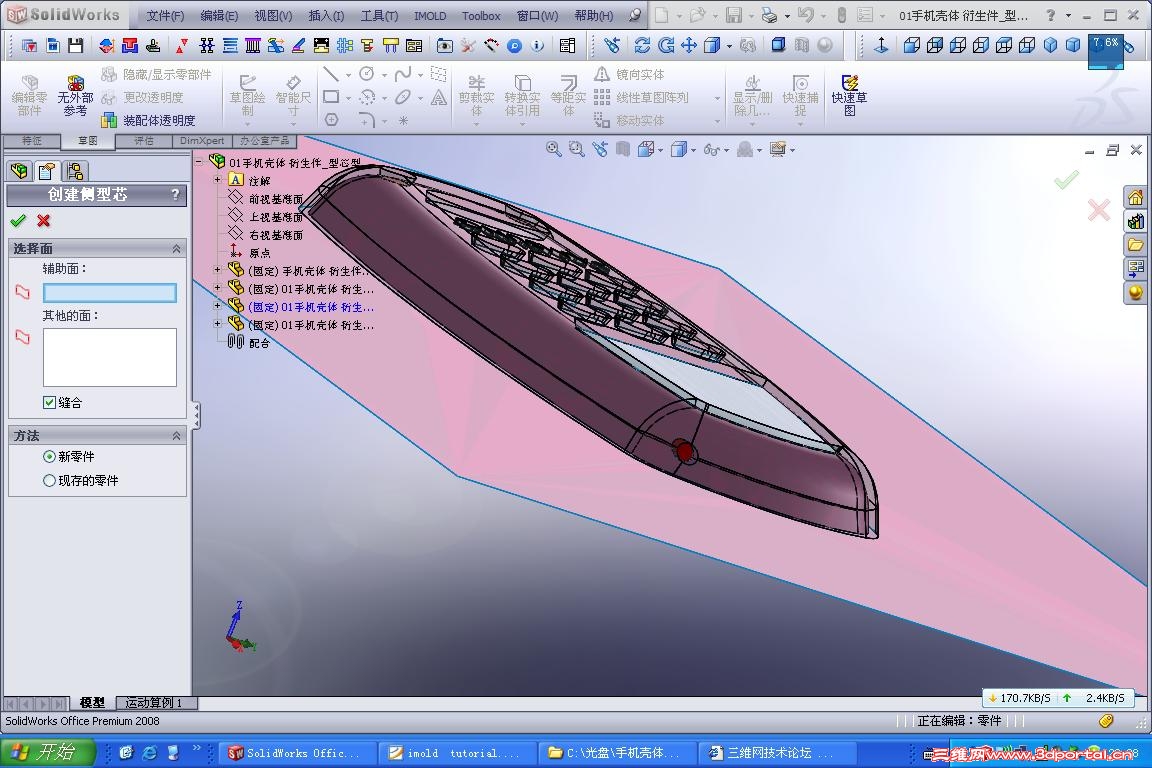Click the IMOLD purple bars icon
The height and width of the screenshot is (768, 1152).
tap(253, 46)
